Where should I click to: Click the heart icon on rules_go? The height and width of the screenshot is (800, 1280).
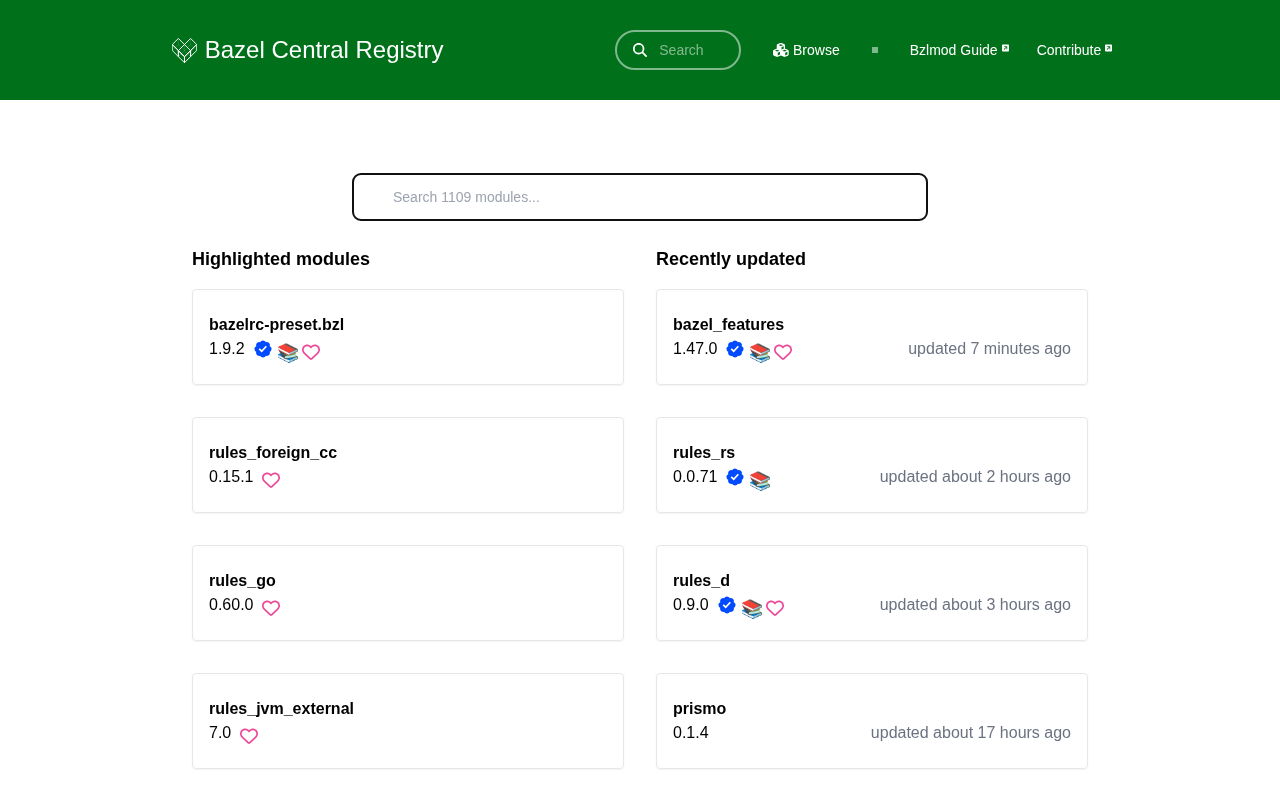point(271,608)
